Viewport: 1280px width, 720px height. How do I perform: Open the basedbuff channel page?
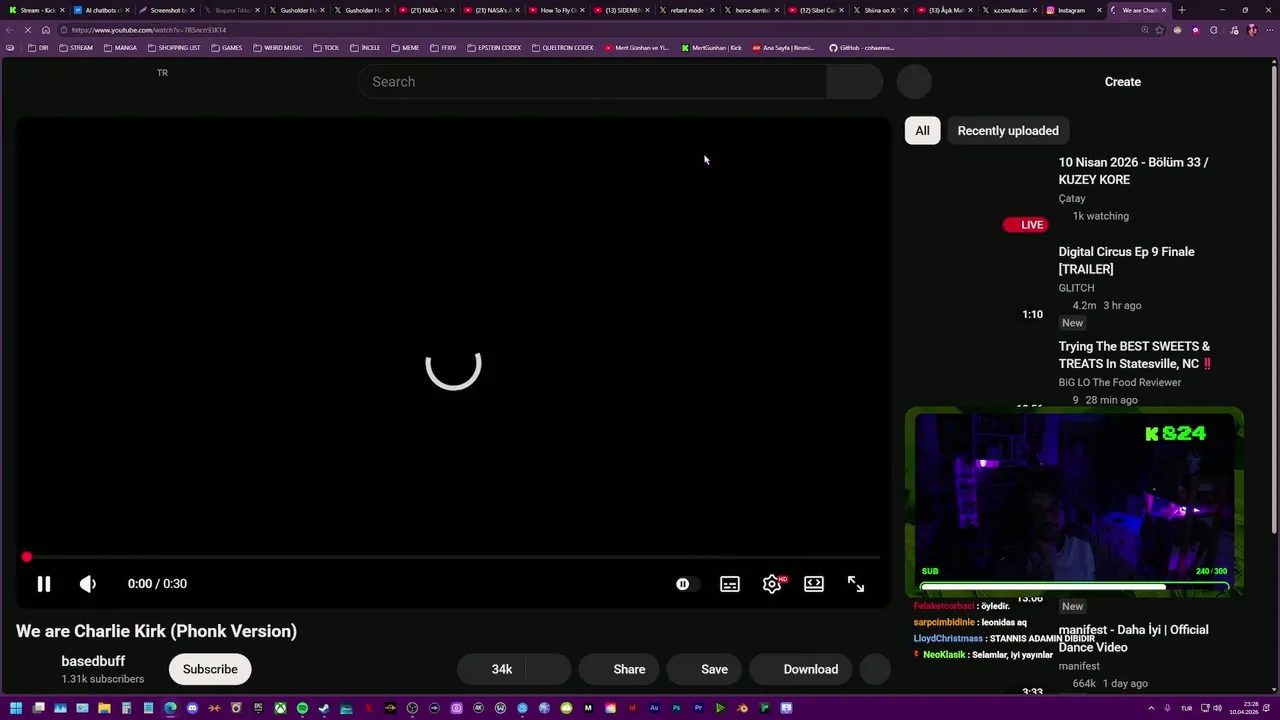coord(93,661)
